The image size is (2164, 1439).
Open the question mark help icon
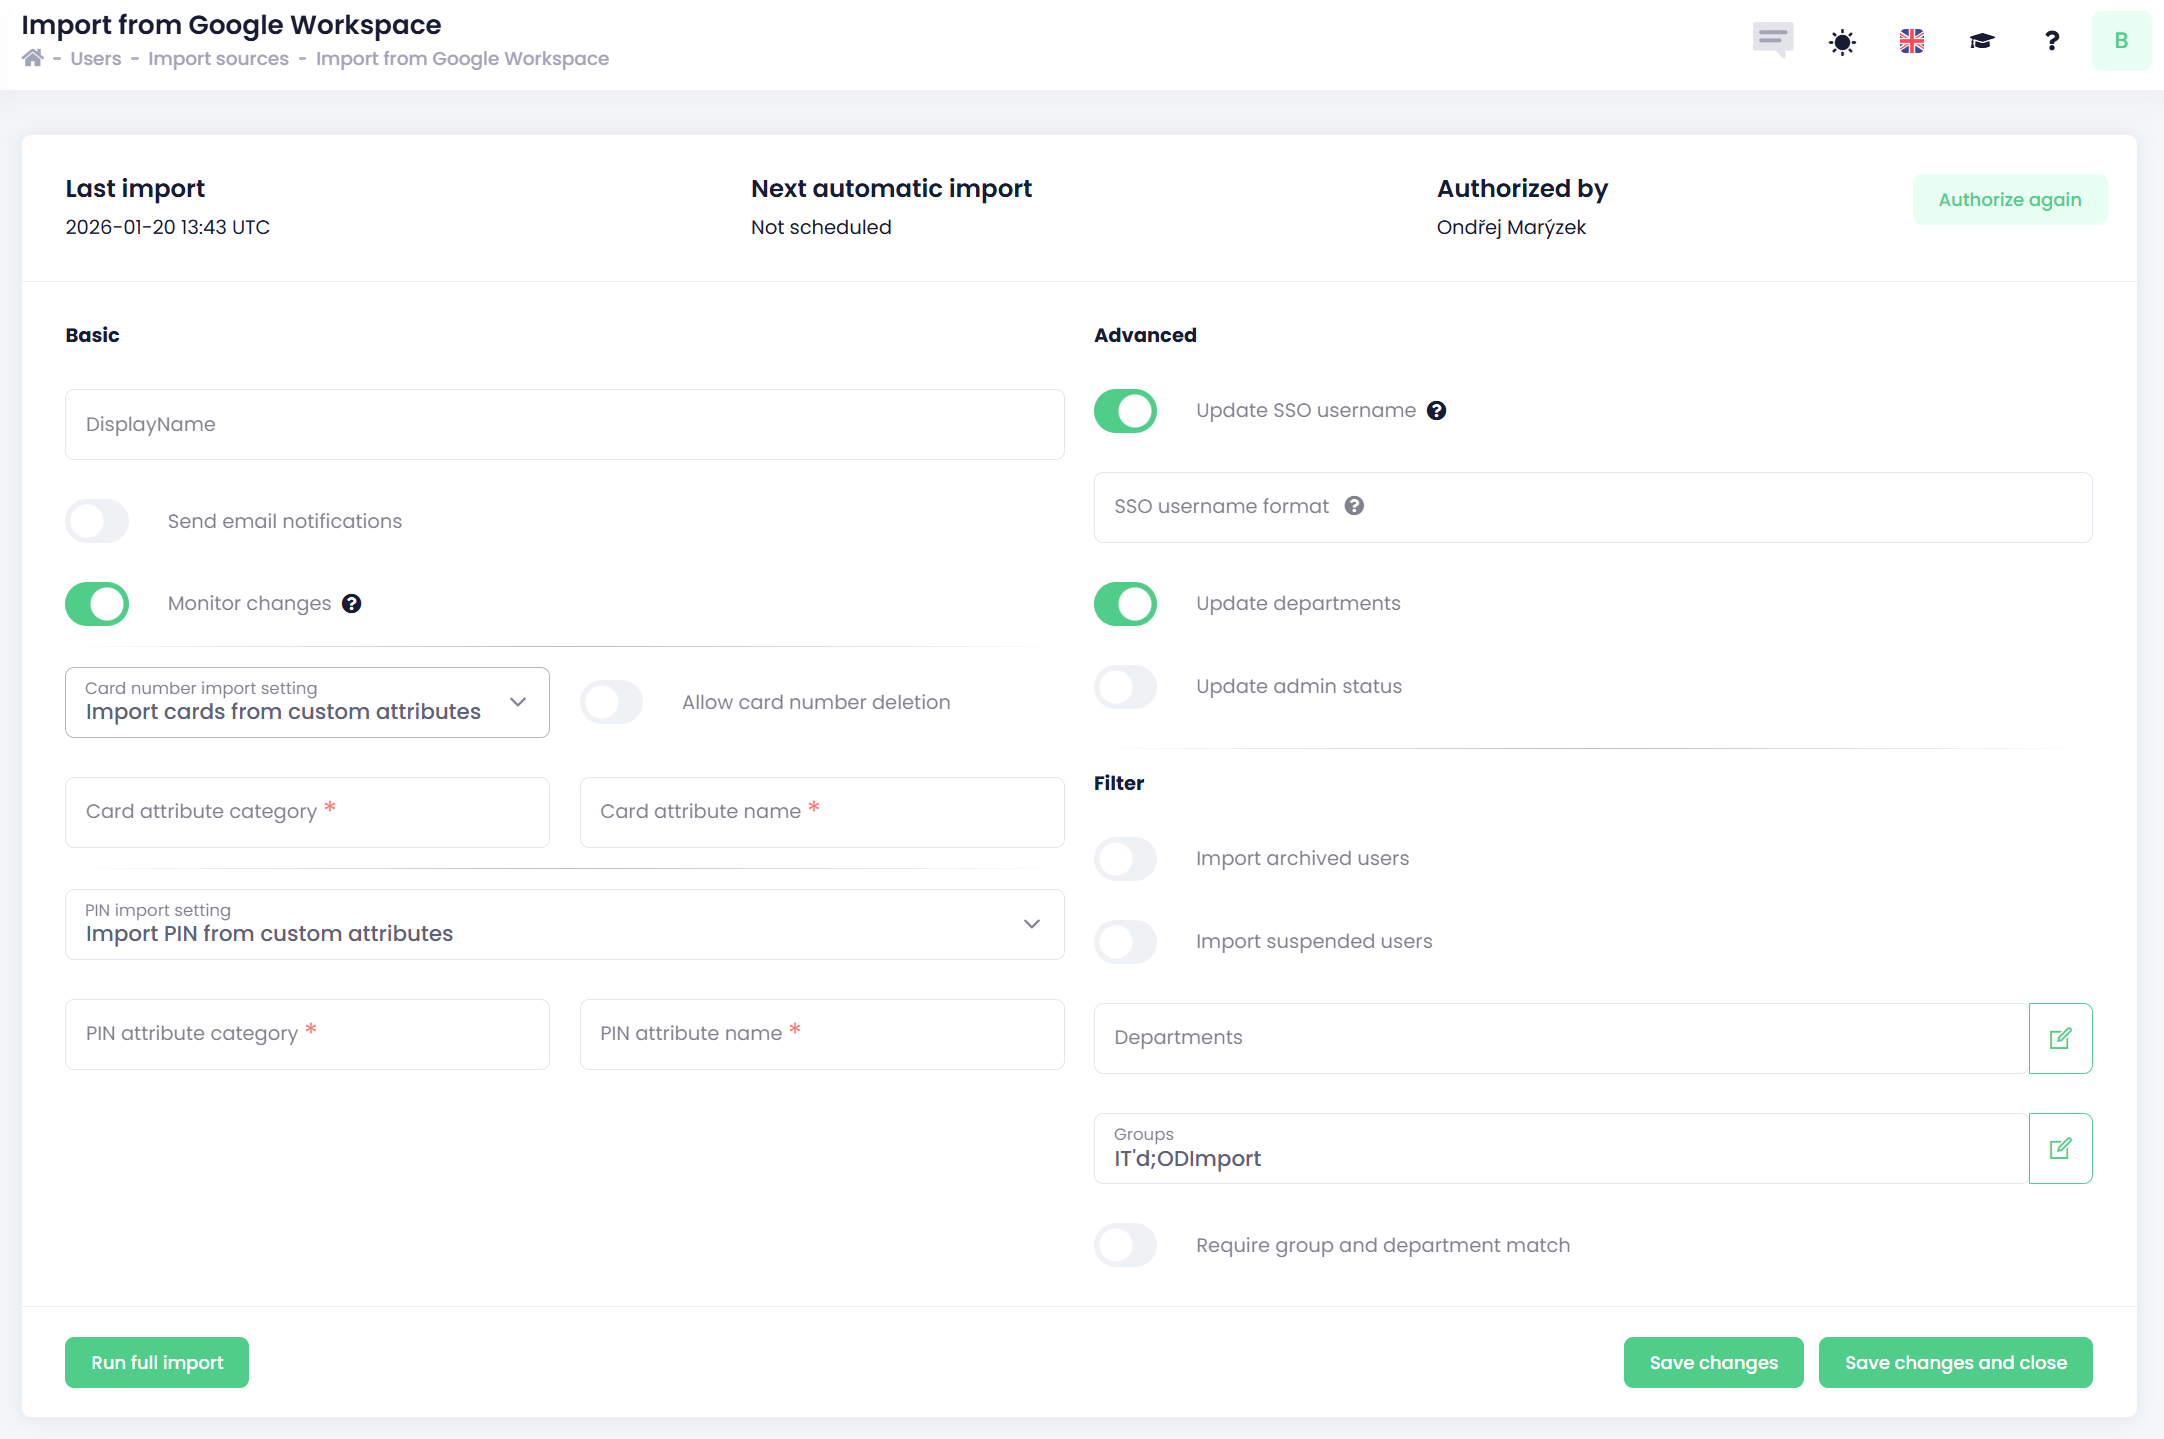2051,41
